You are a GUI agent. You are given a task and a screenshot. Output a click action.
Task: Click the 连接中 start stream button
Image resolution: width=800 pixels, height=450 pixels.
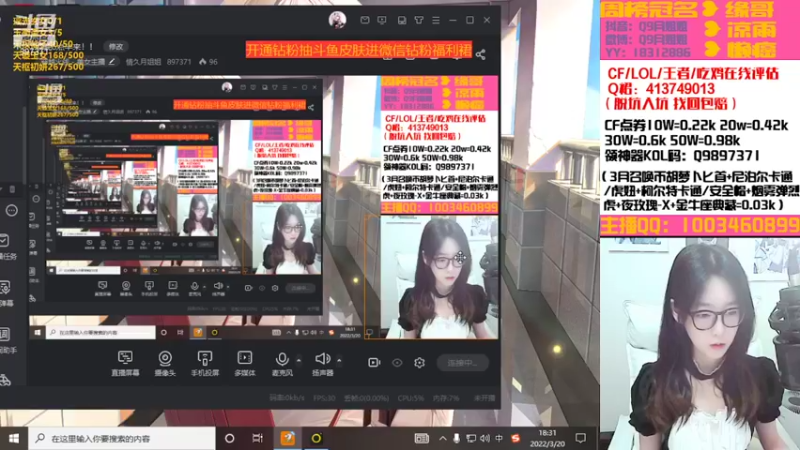pyautogui.click(x=462, y=363)
